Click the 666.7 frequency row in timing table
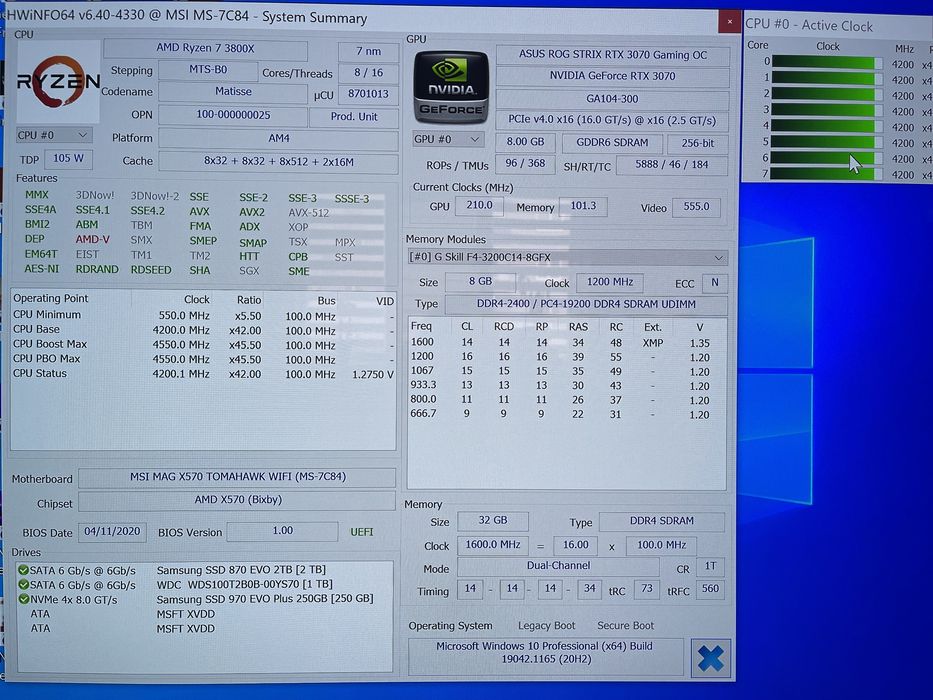The width and height of the screenshot is (933, 700). tap(566, 414)
